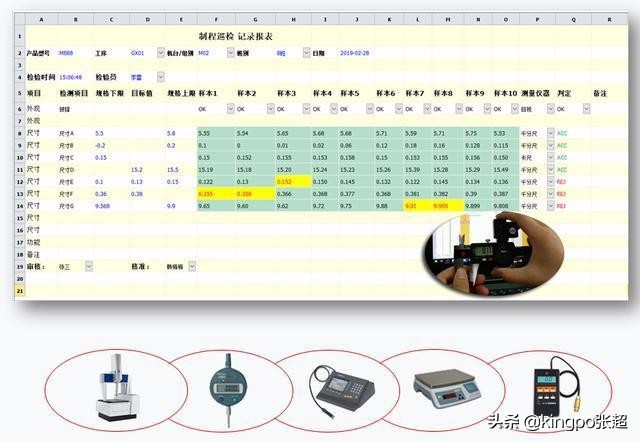Click 尺寸D 样本10 value 15.49

tap(501, 170)
